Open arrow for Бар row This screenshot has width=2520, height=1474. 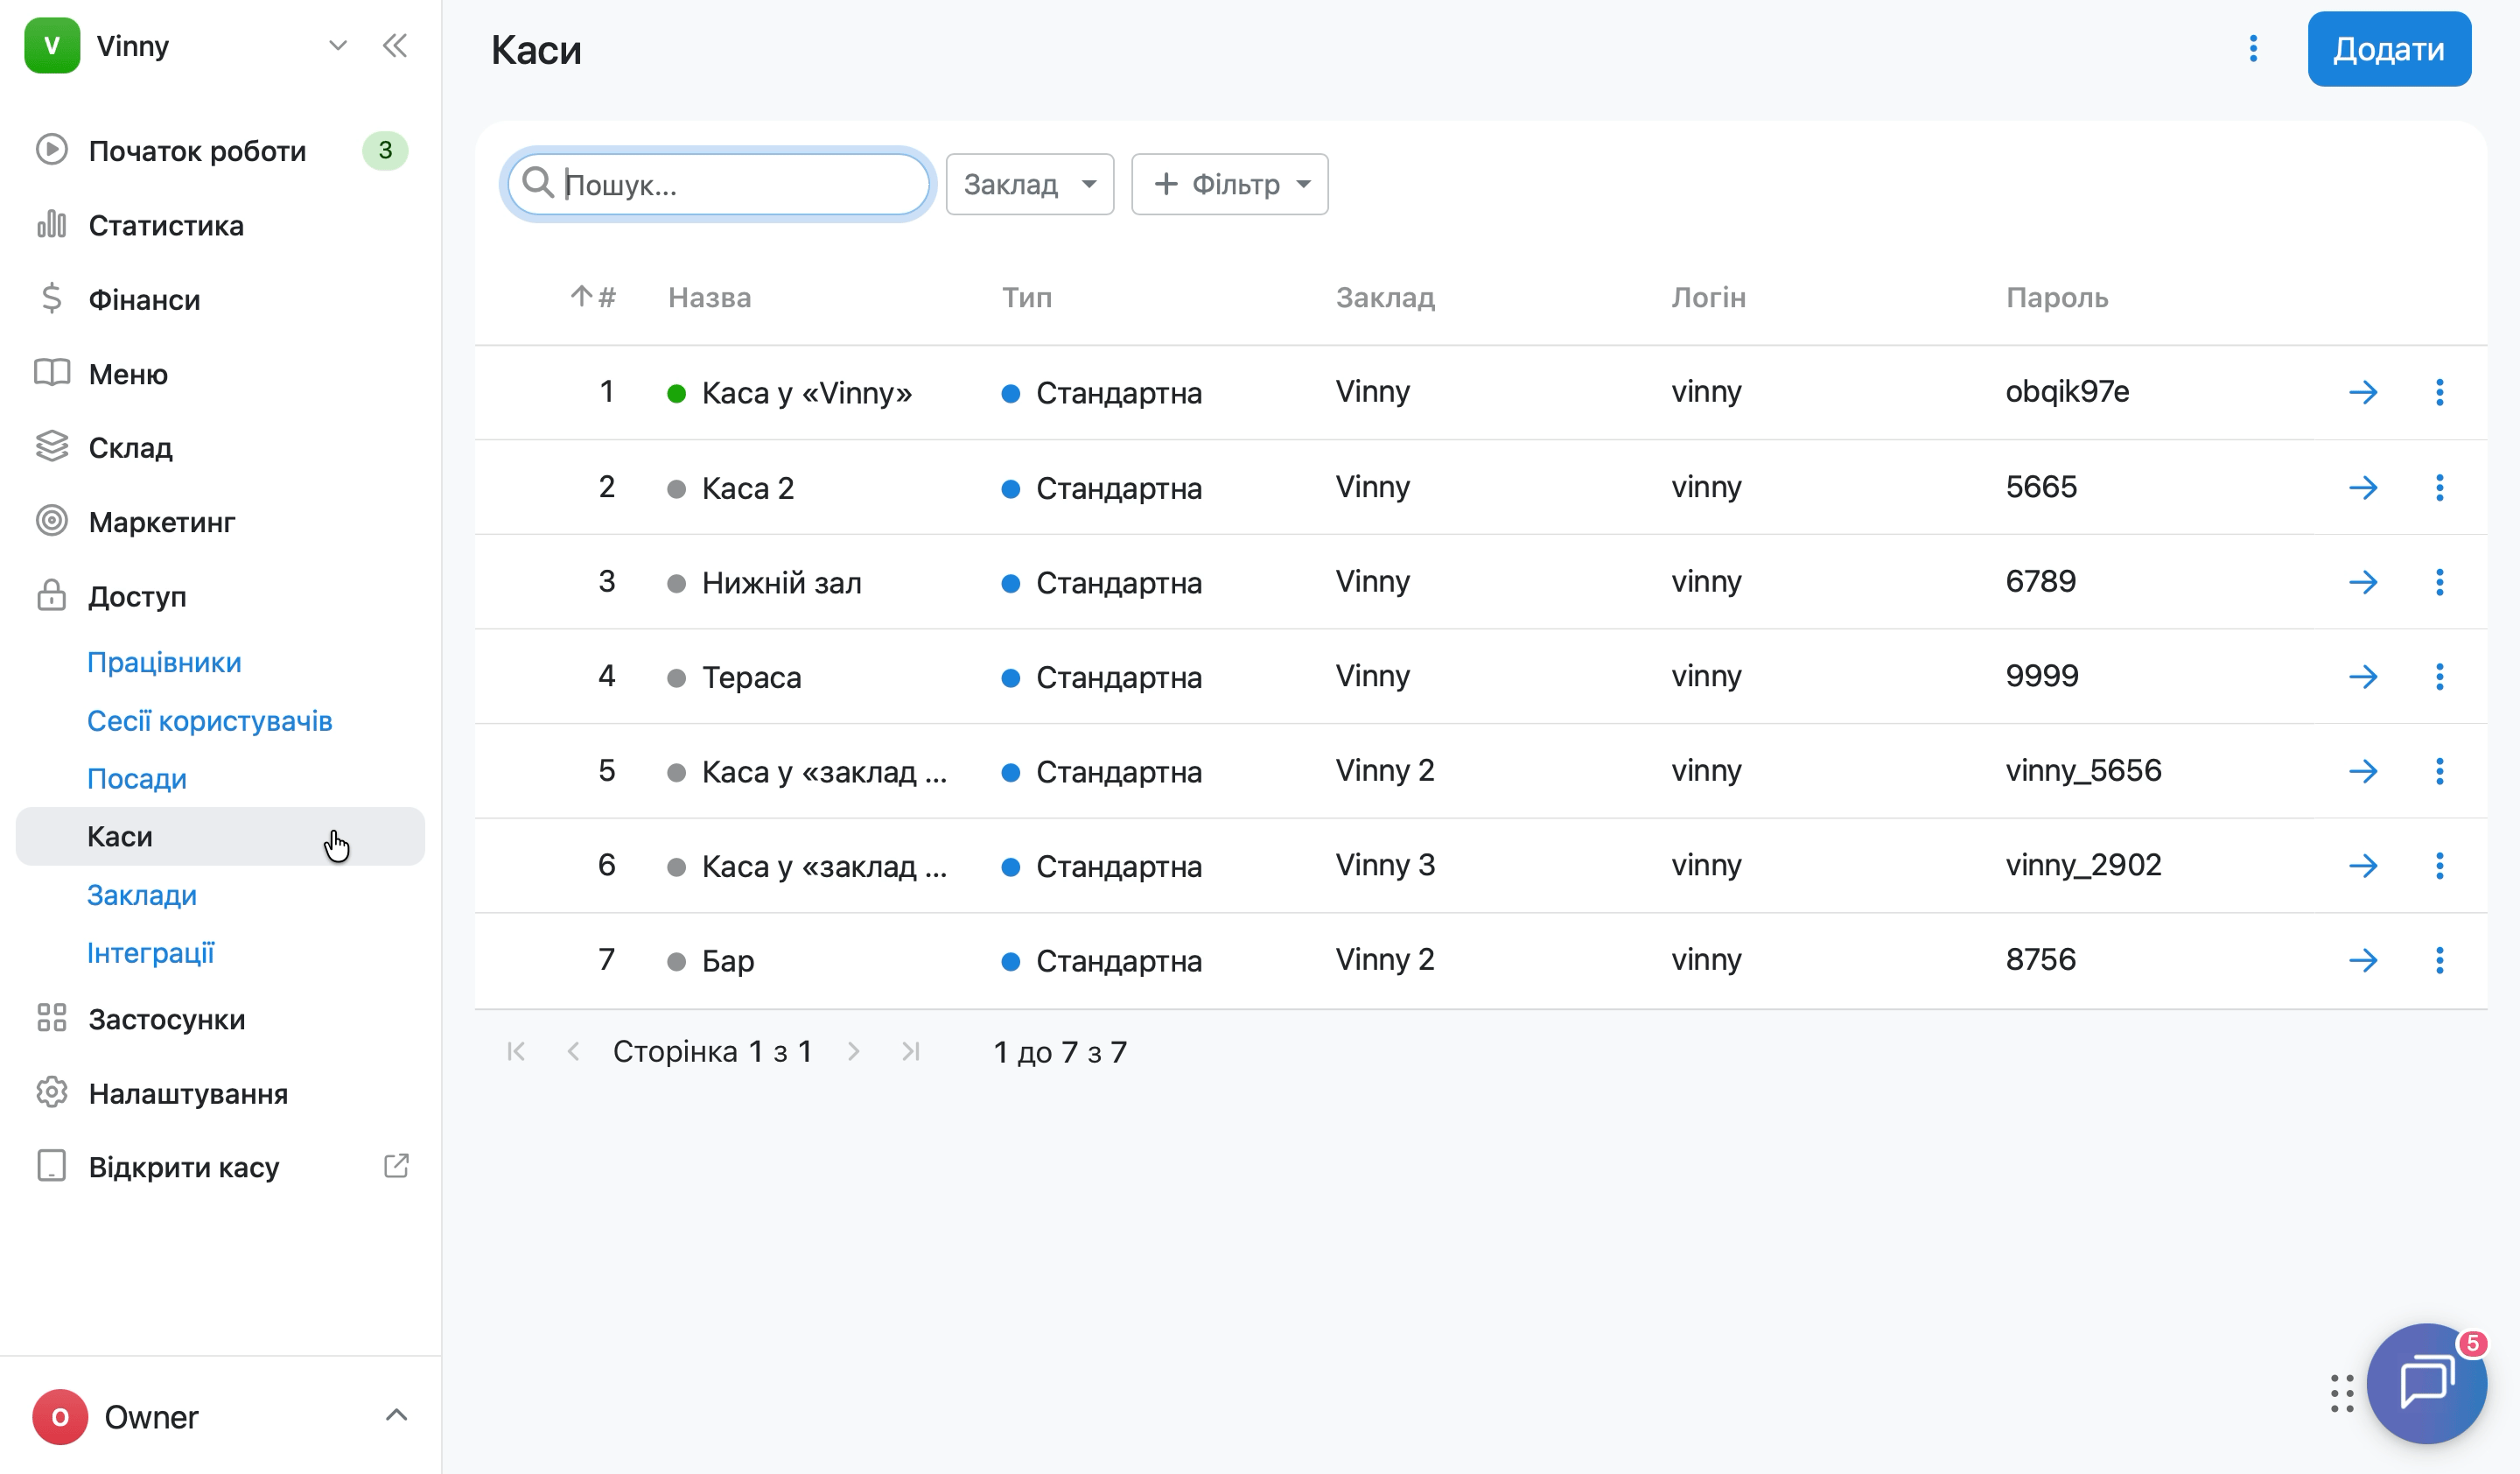point(2363,960)
